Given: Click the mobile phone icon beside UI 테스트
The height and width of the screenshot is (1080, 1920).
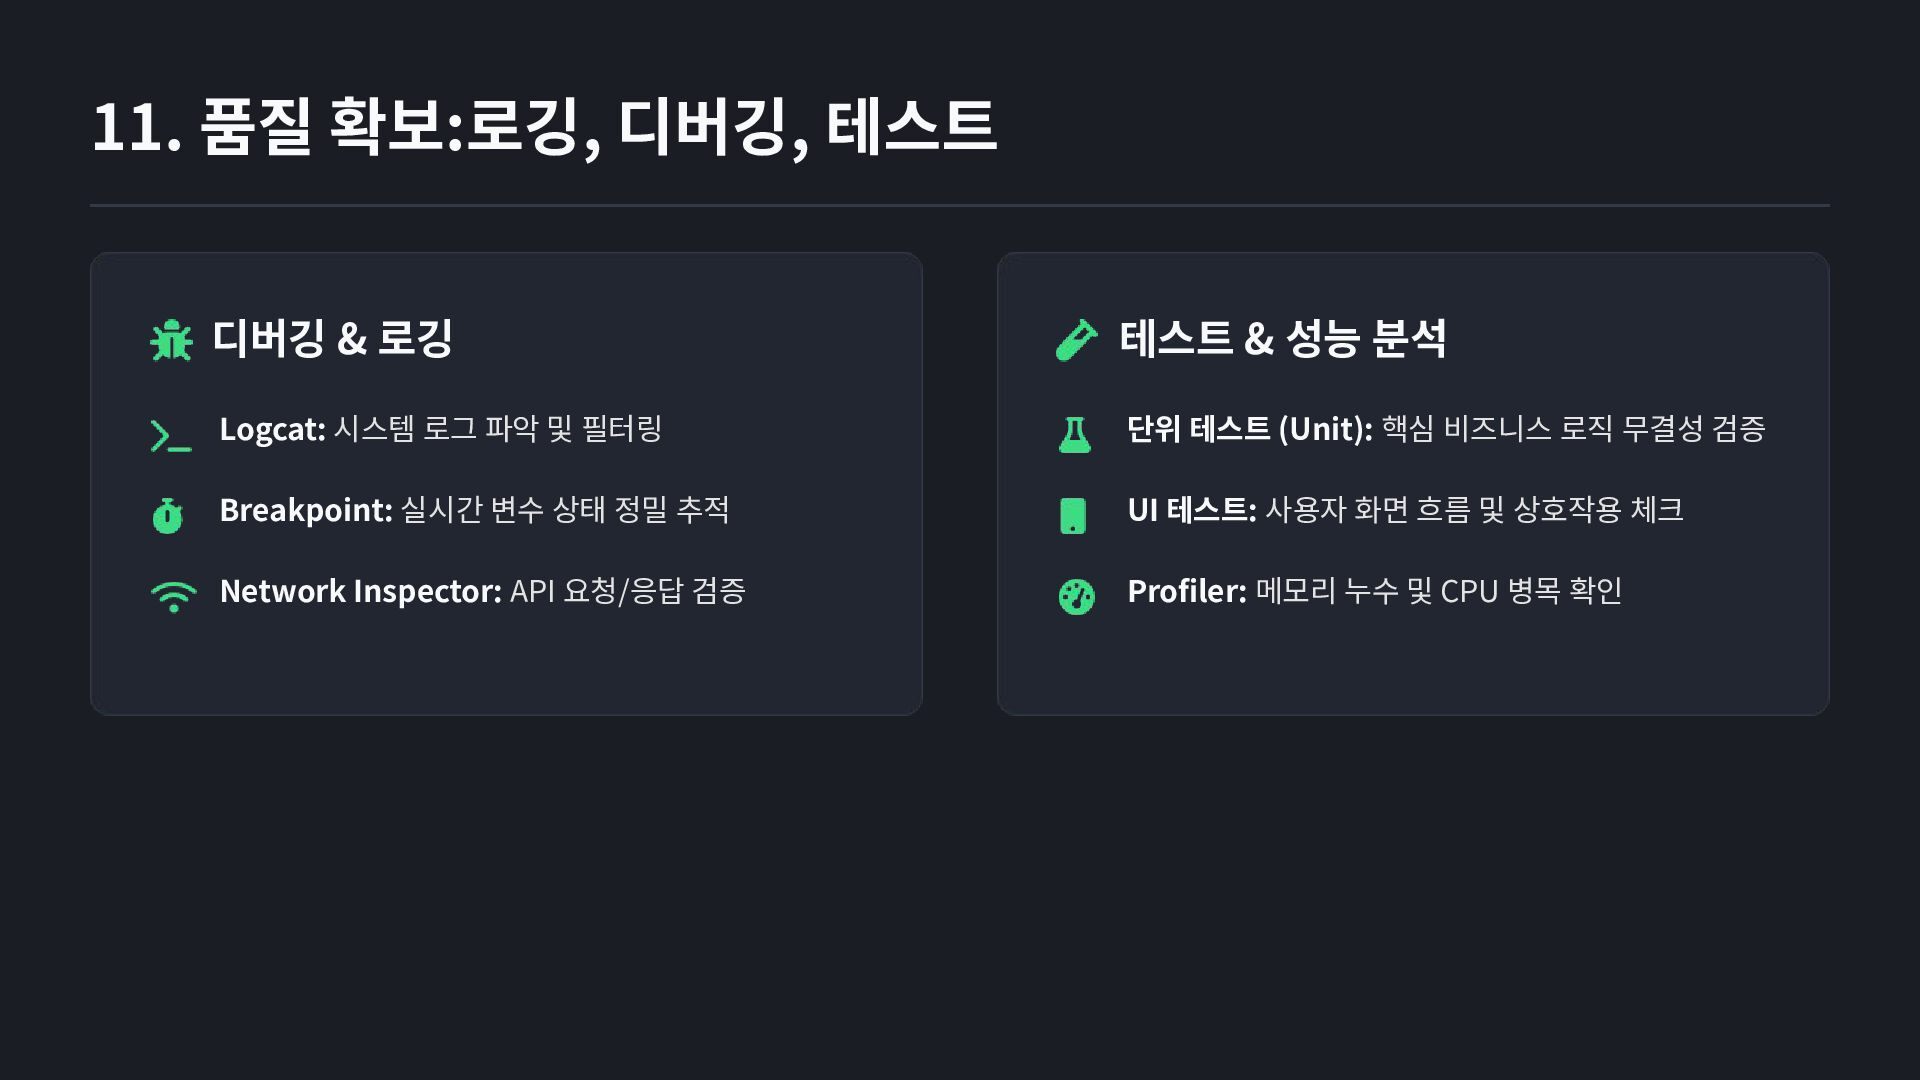Looking at the screenshot, I should point(1073,516).
